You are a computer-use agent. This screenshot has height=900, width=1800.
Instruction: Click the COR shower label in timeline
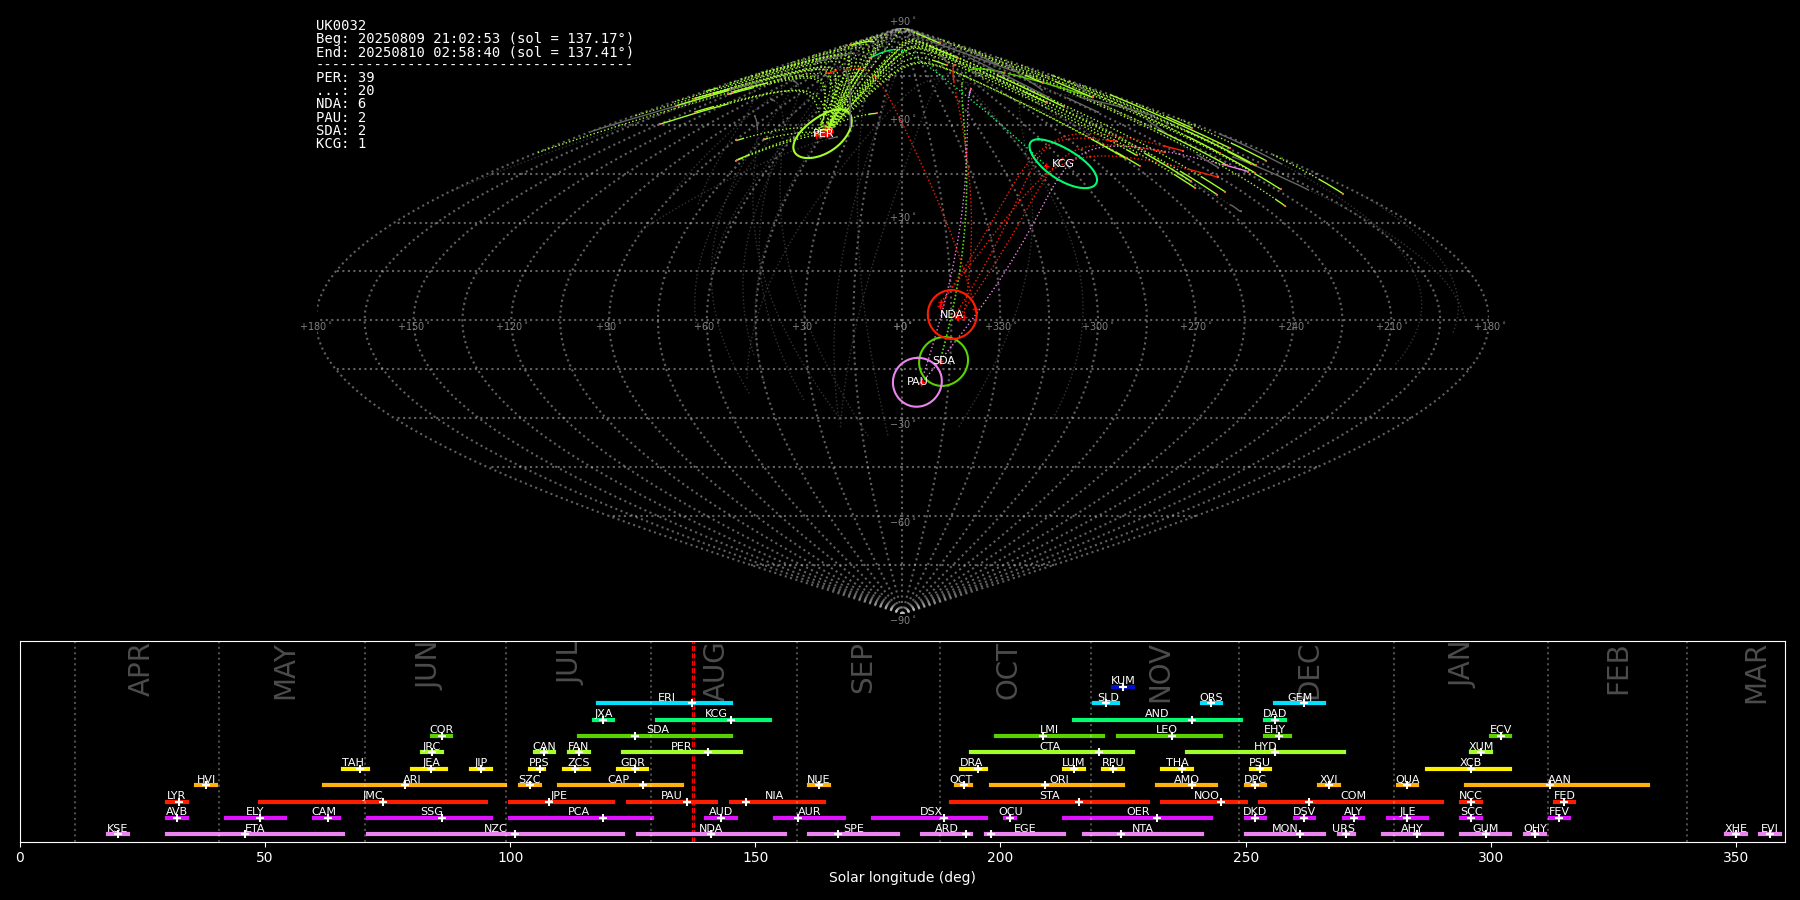(x=441, y=730)
